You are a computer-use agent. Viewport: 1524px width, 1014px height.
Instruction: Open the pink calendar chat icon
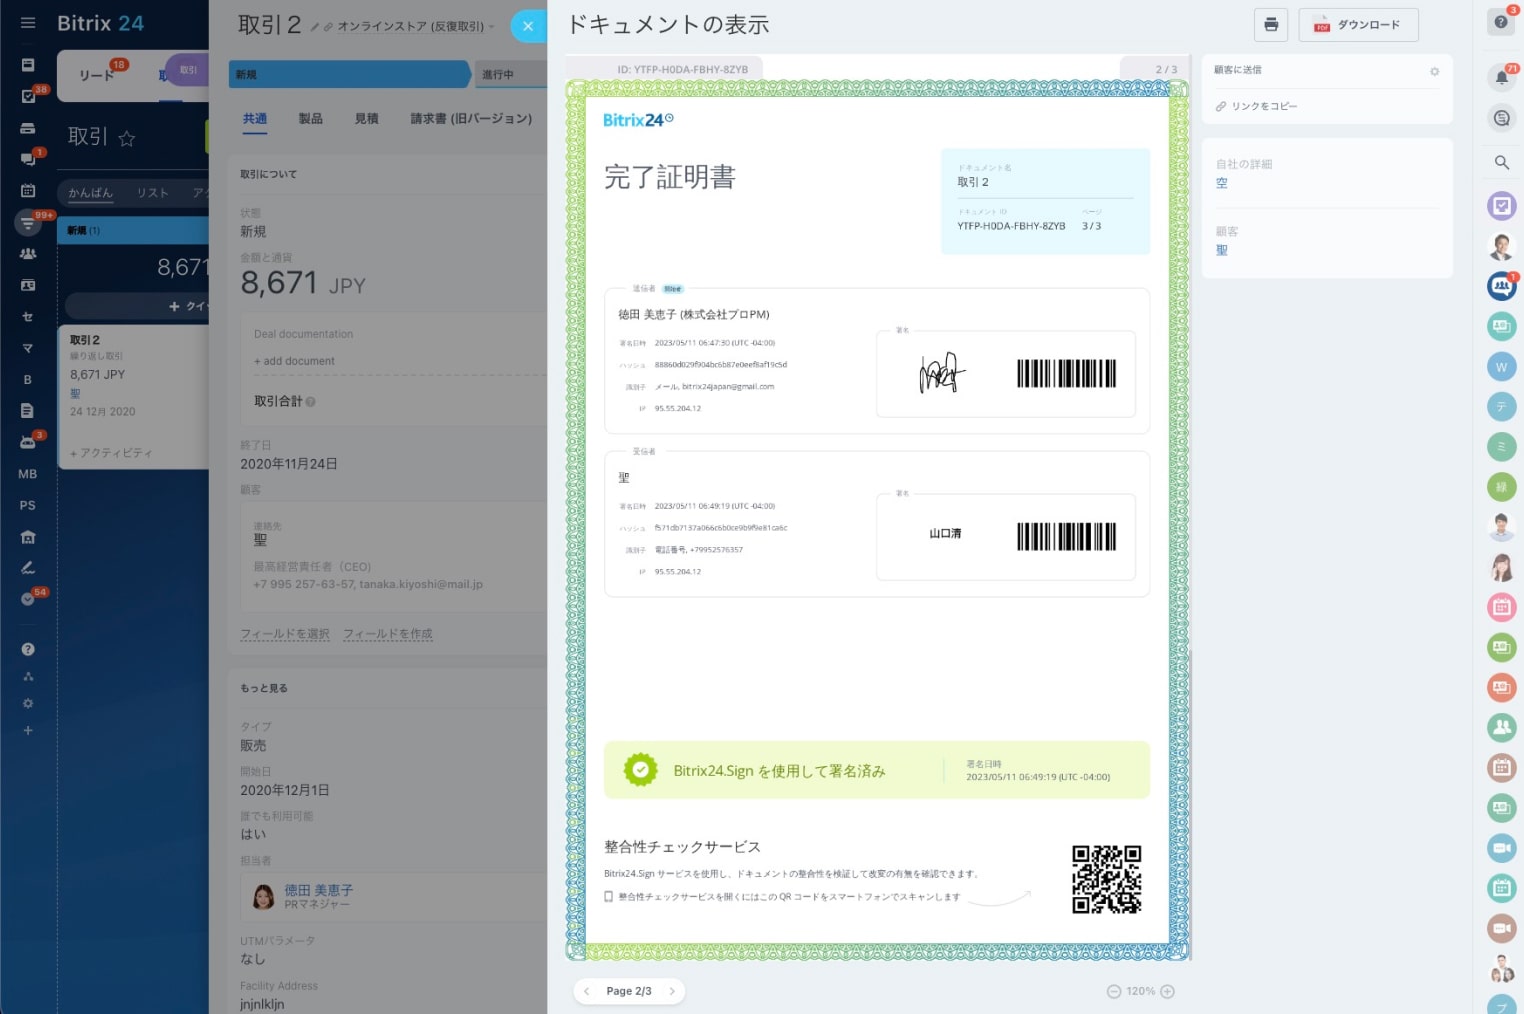click(1501, 607)
